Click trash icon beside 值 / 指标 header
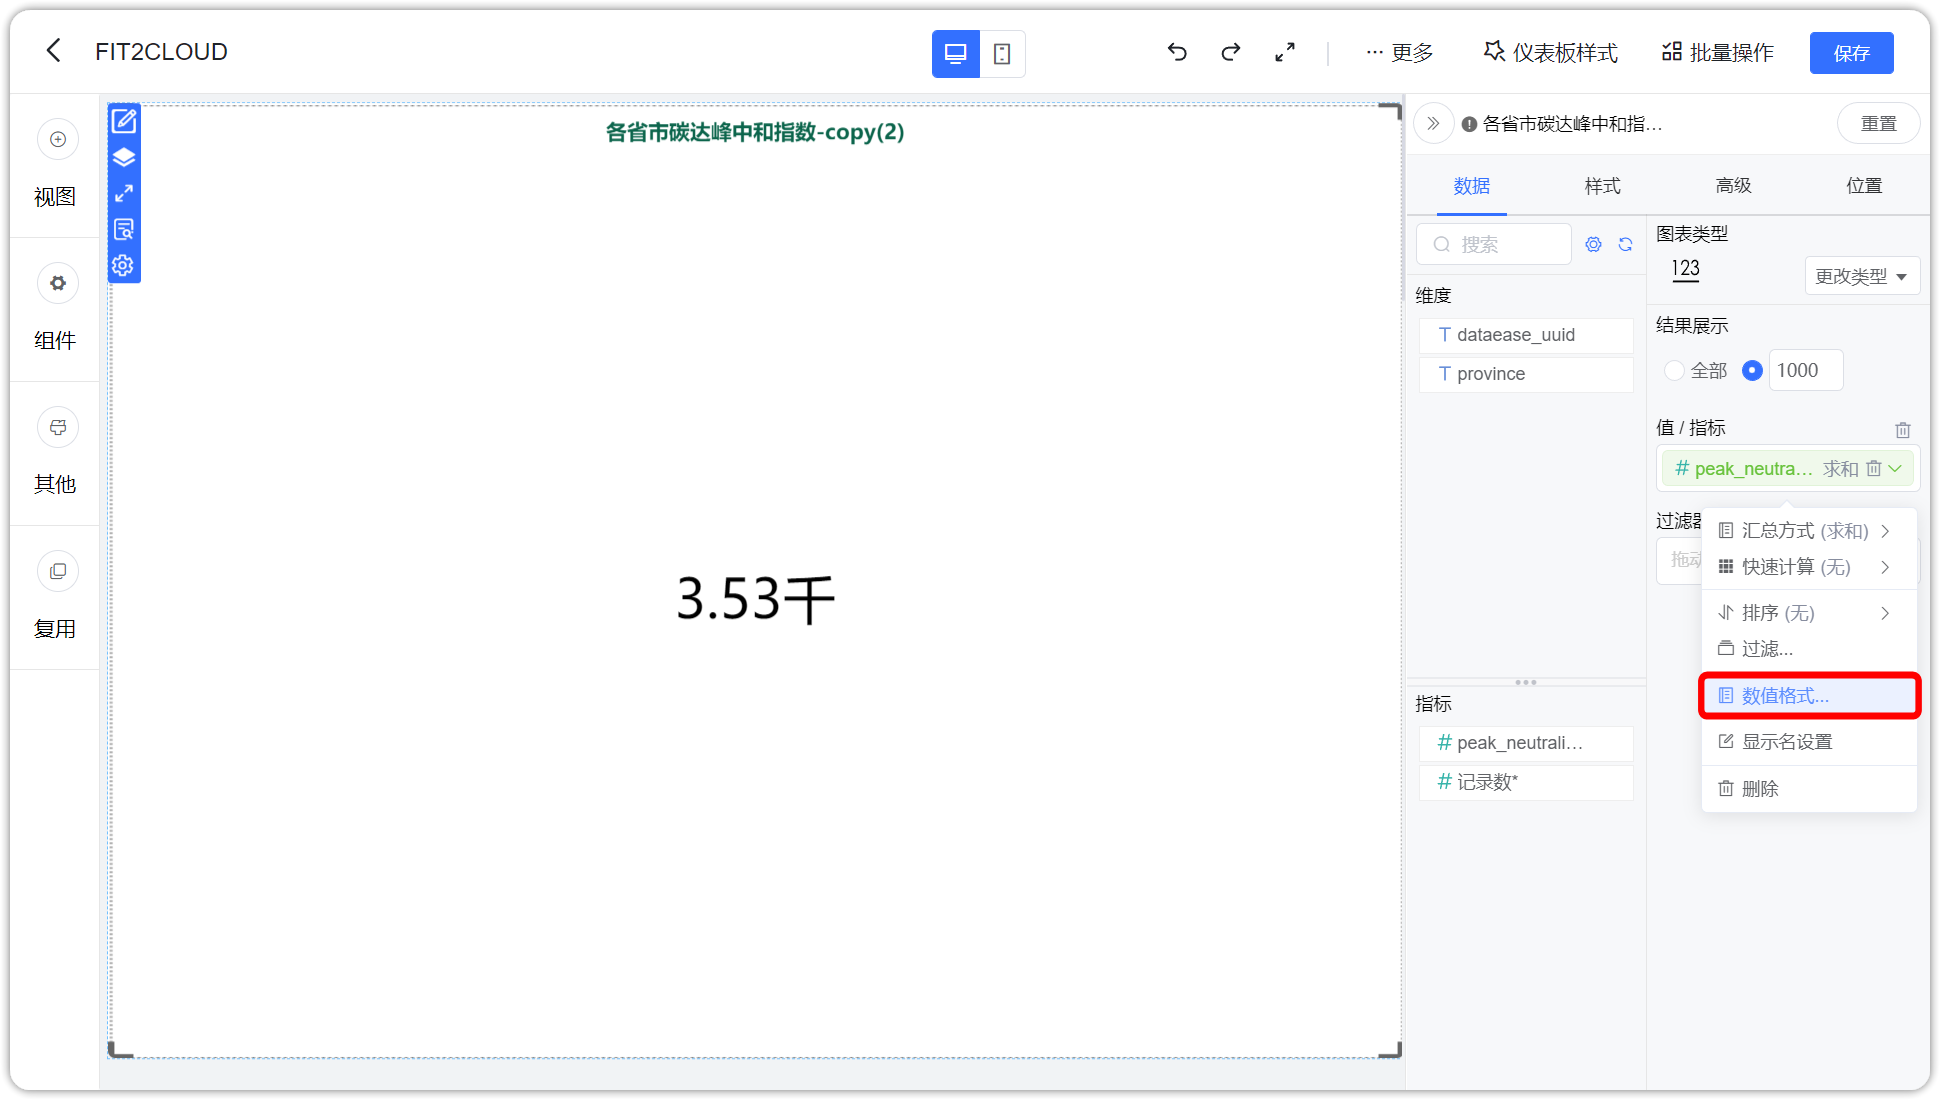1940x1100 pixels. (x=1903, y=430)
